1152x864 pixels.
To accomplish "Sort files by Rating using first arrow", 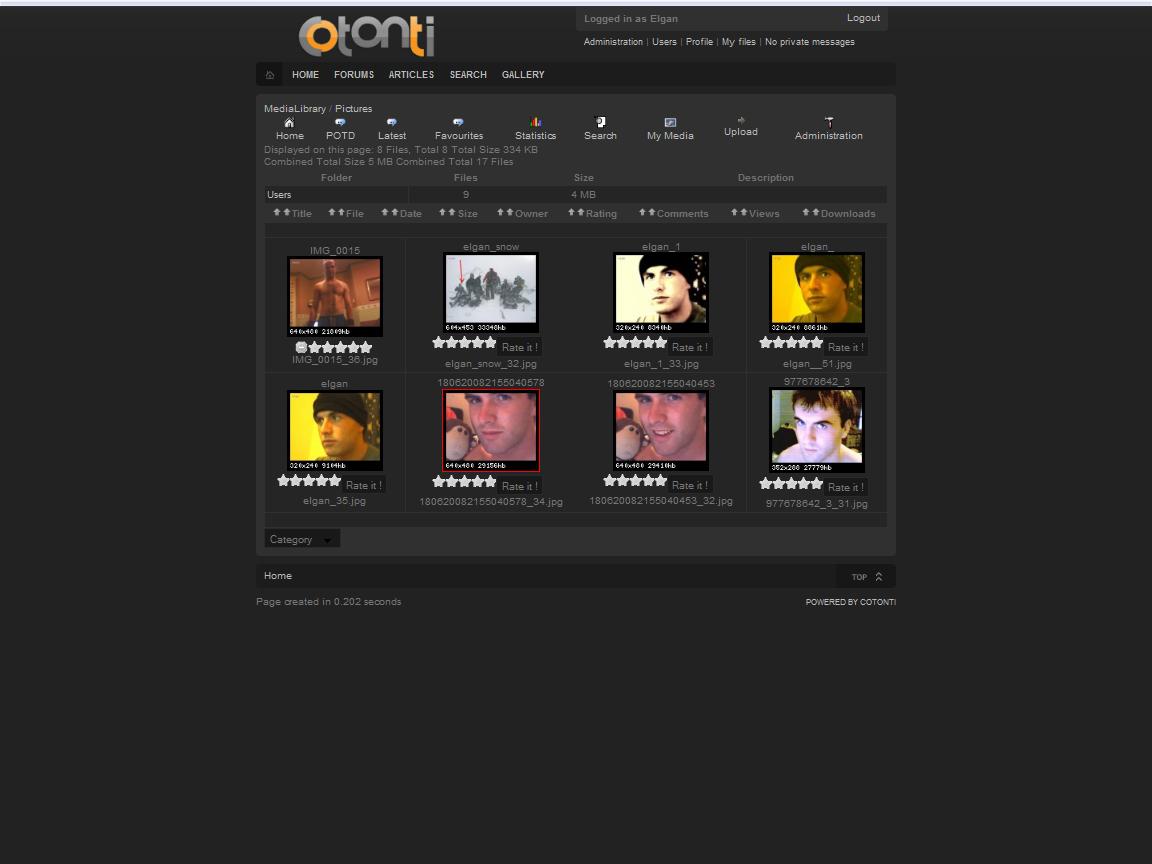I will (571, 212).
